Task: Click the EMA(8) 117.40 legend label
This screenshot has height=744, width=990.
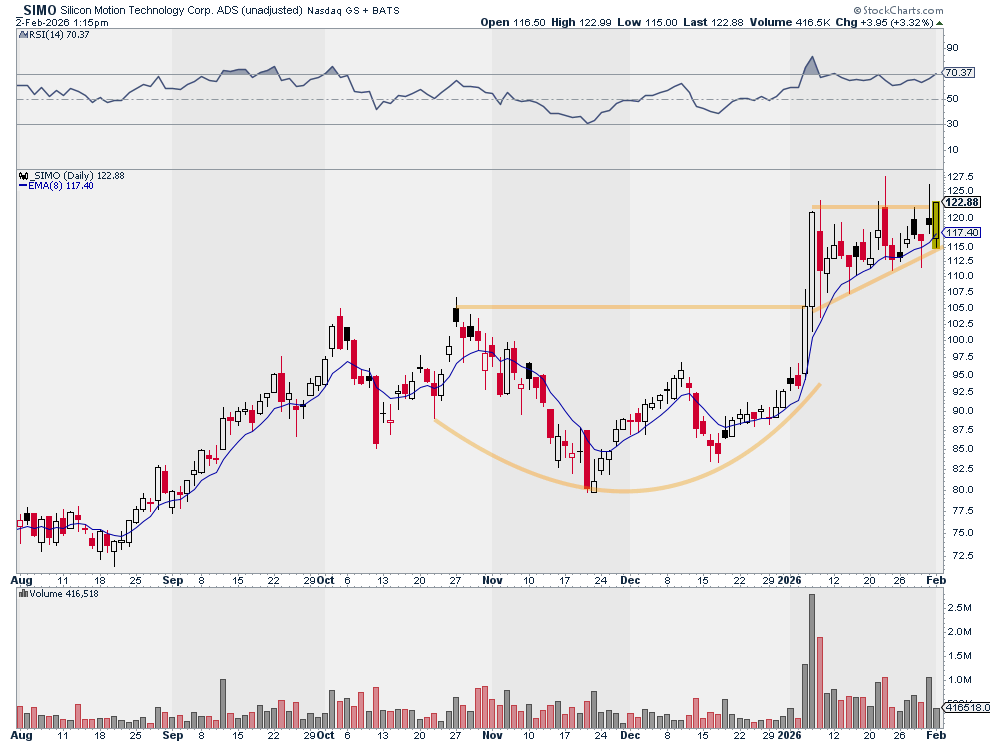Action: [61, 186]
